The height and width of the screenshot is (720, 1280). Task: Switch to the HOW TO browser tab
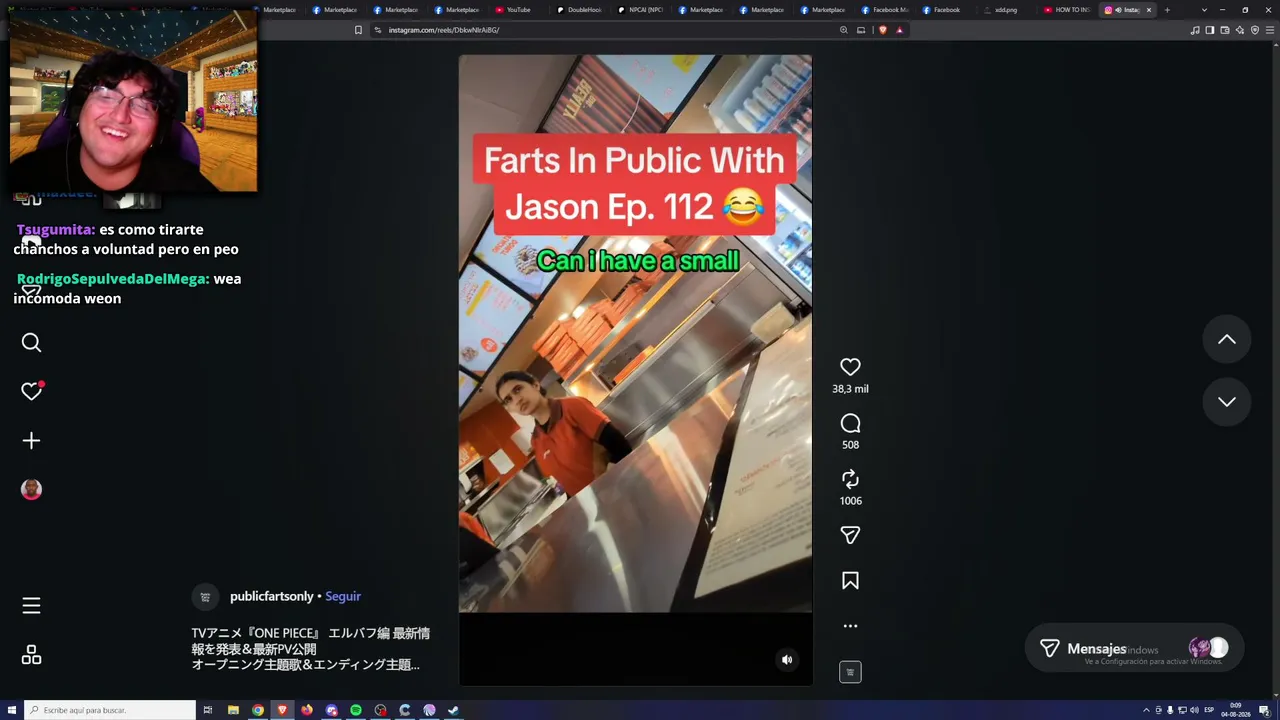[x=1067, y=10]
